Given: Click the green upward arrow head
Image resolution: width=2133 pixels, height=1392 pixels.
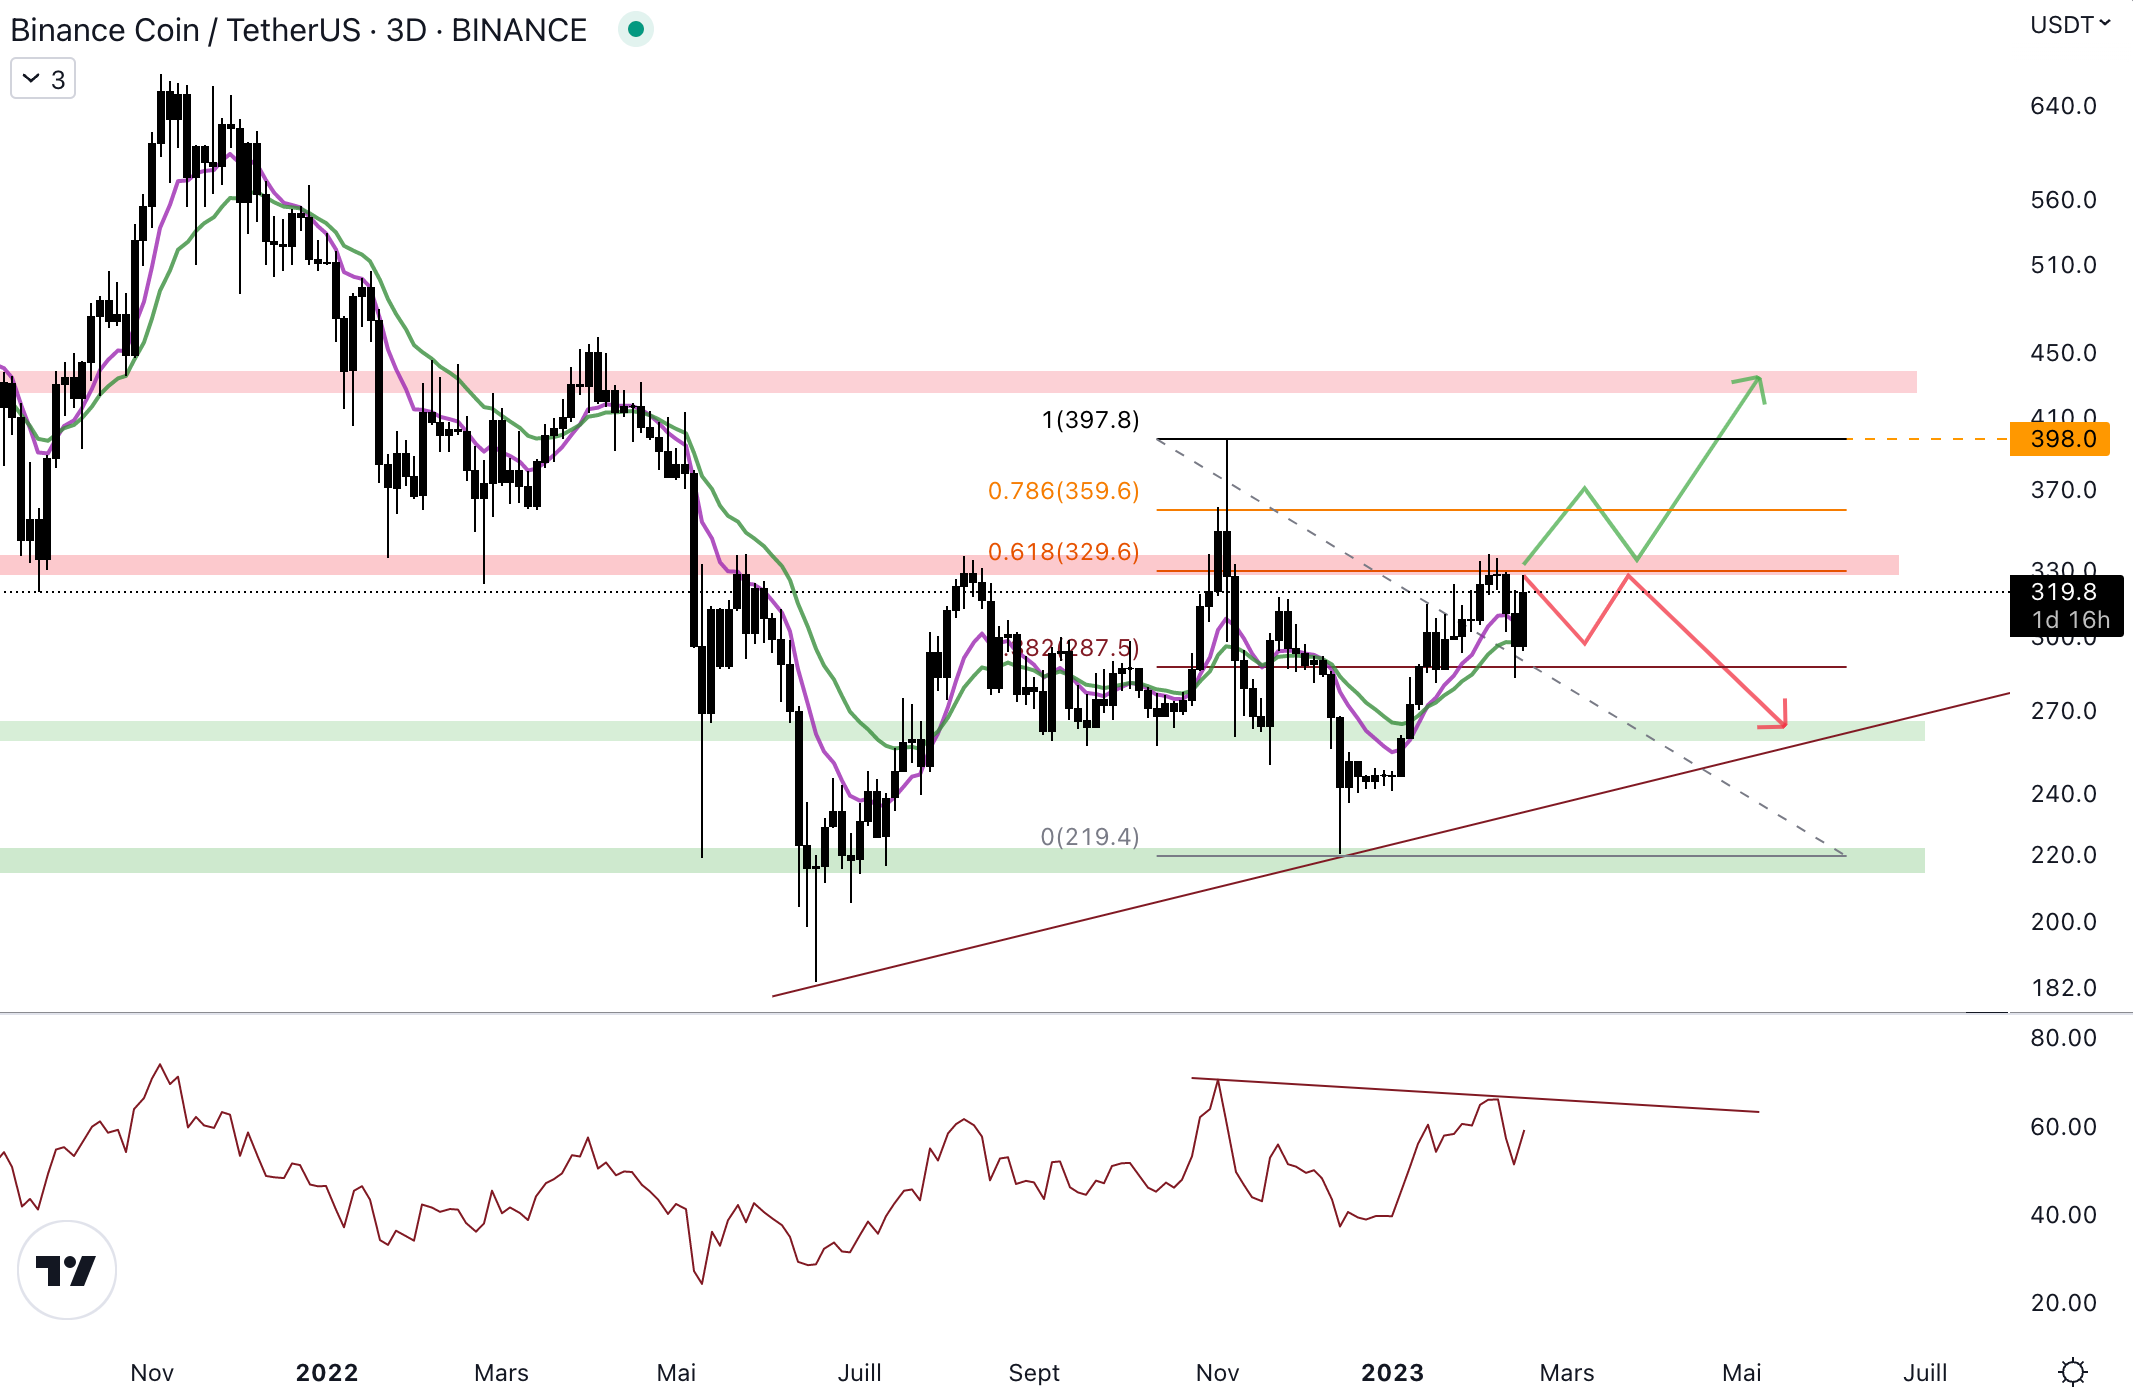Looking at the screenshot, I should point(1757,382).
